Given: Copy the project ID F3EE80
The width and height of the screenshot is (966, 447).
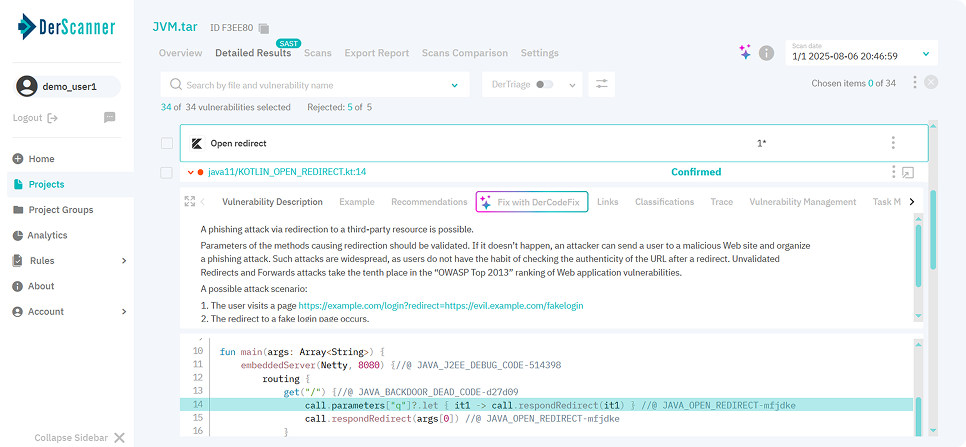Looking at the screenshot, I should (x=264, y=28).
